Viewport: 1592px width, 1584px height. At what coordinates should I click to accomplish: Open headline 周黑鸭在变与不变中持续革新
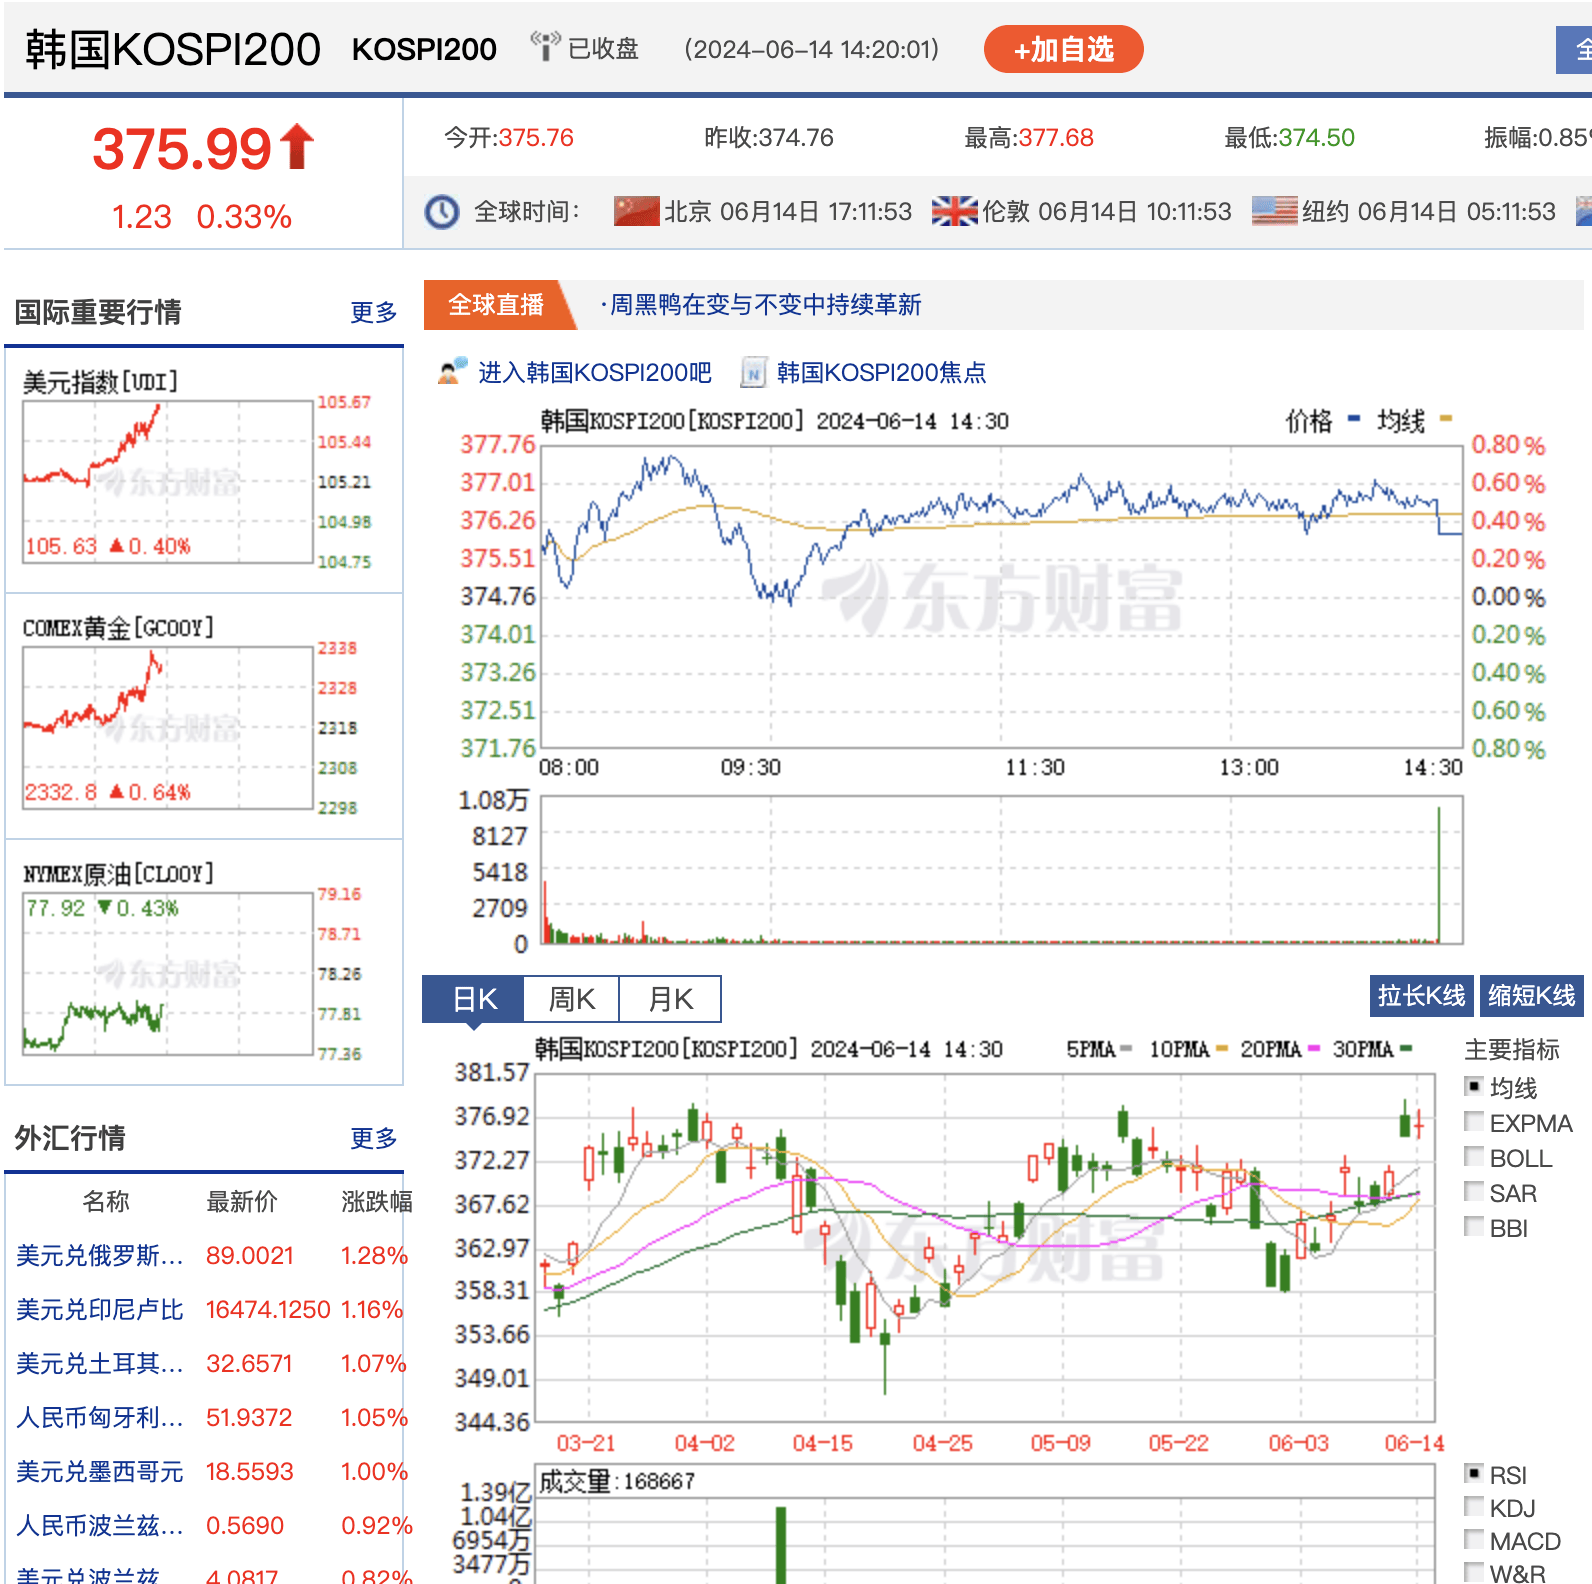tap(765, 305)
